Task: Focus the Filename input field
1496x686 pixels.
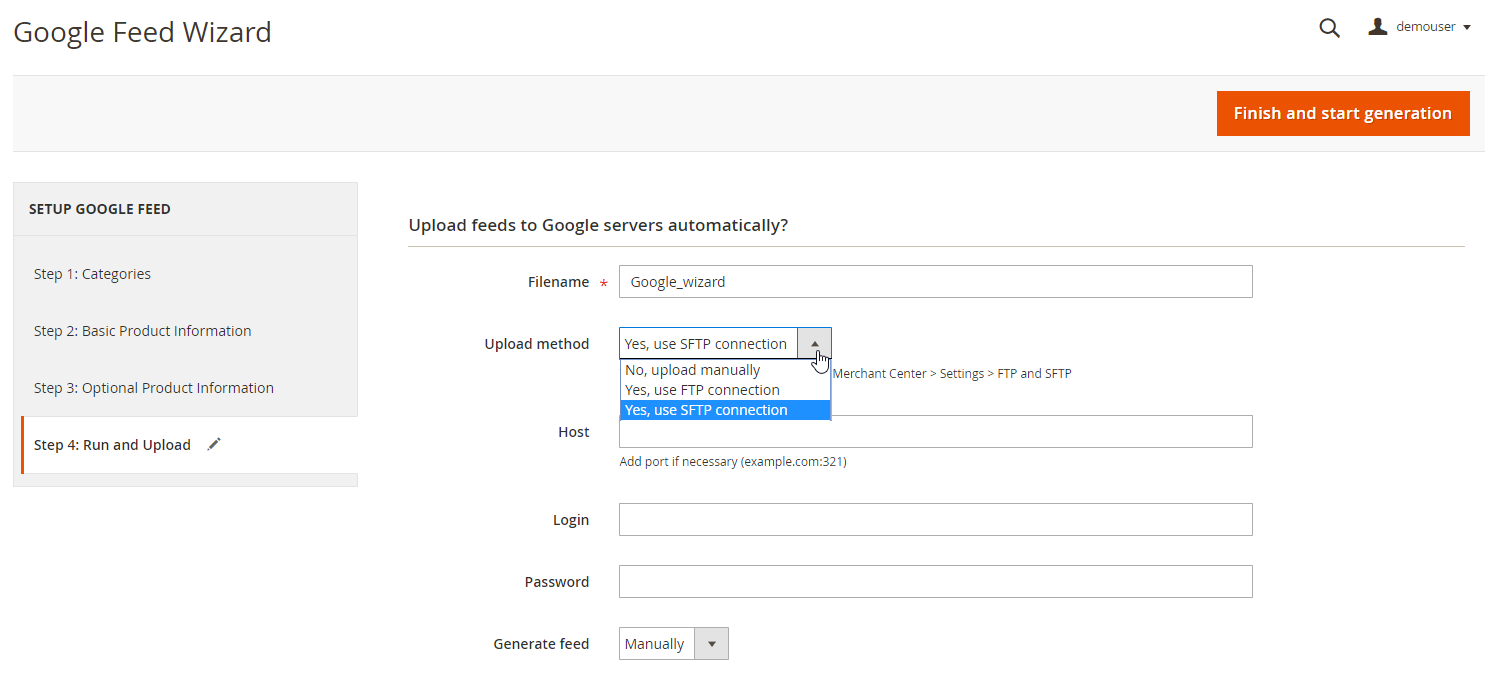Action: point(935,281)
